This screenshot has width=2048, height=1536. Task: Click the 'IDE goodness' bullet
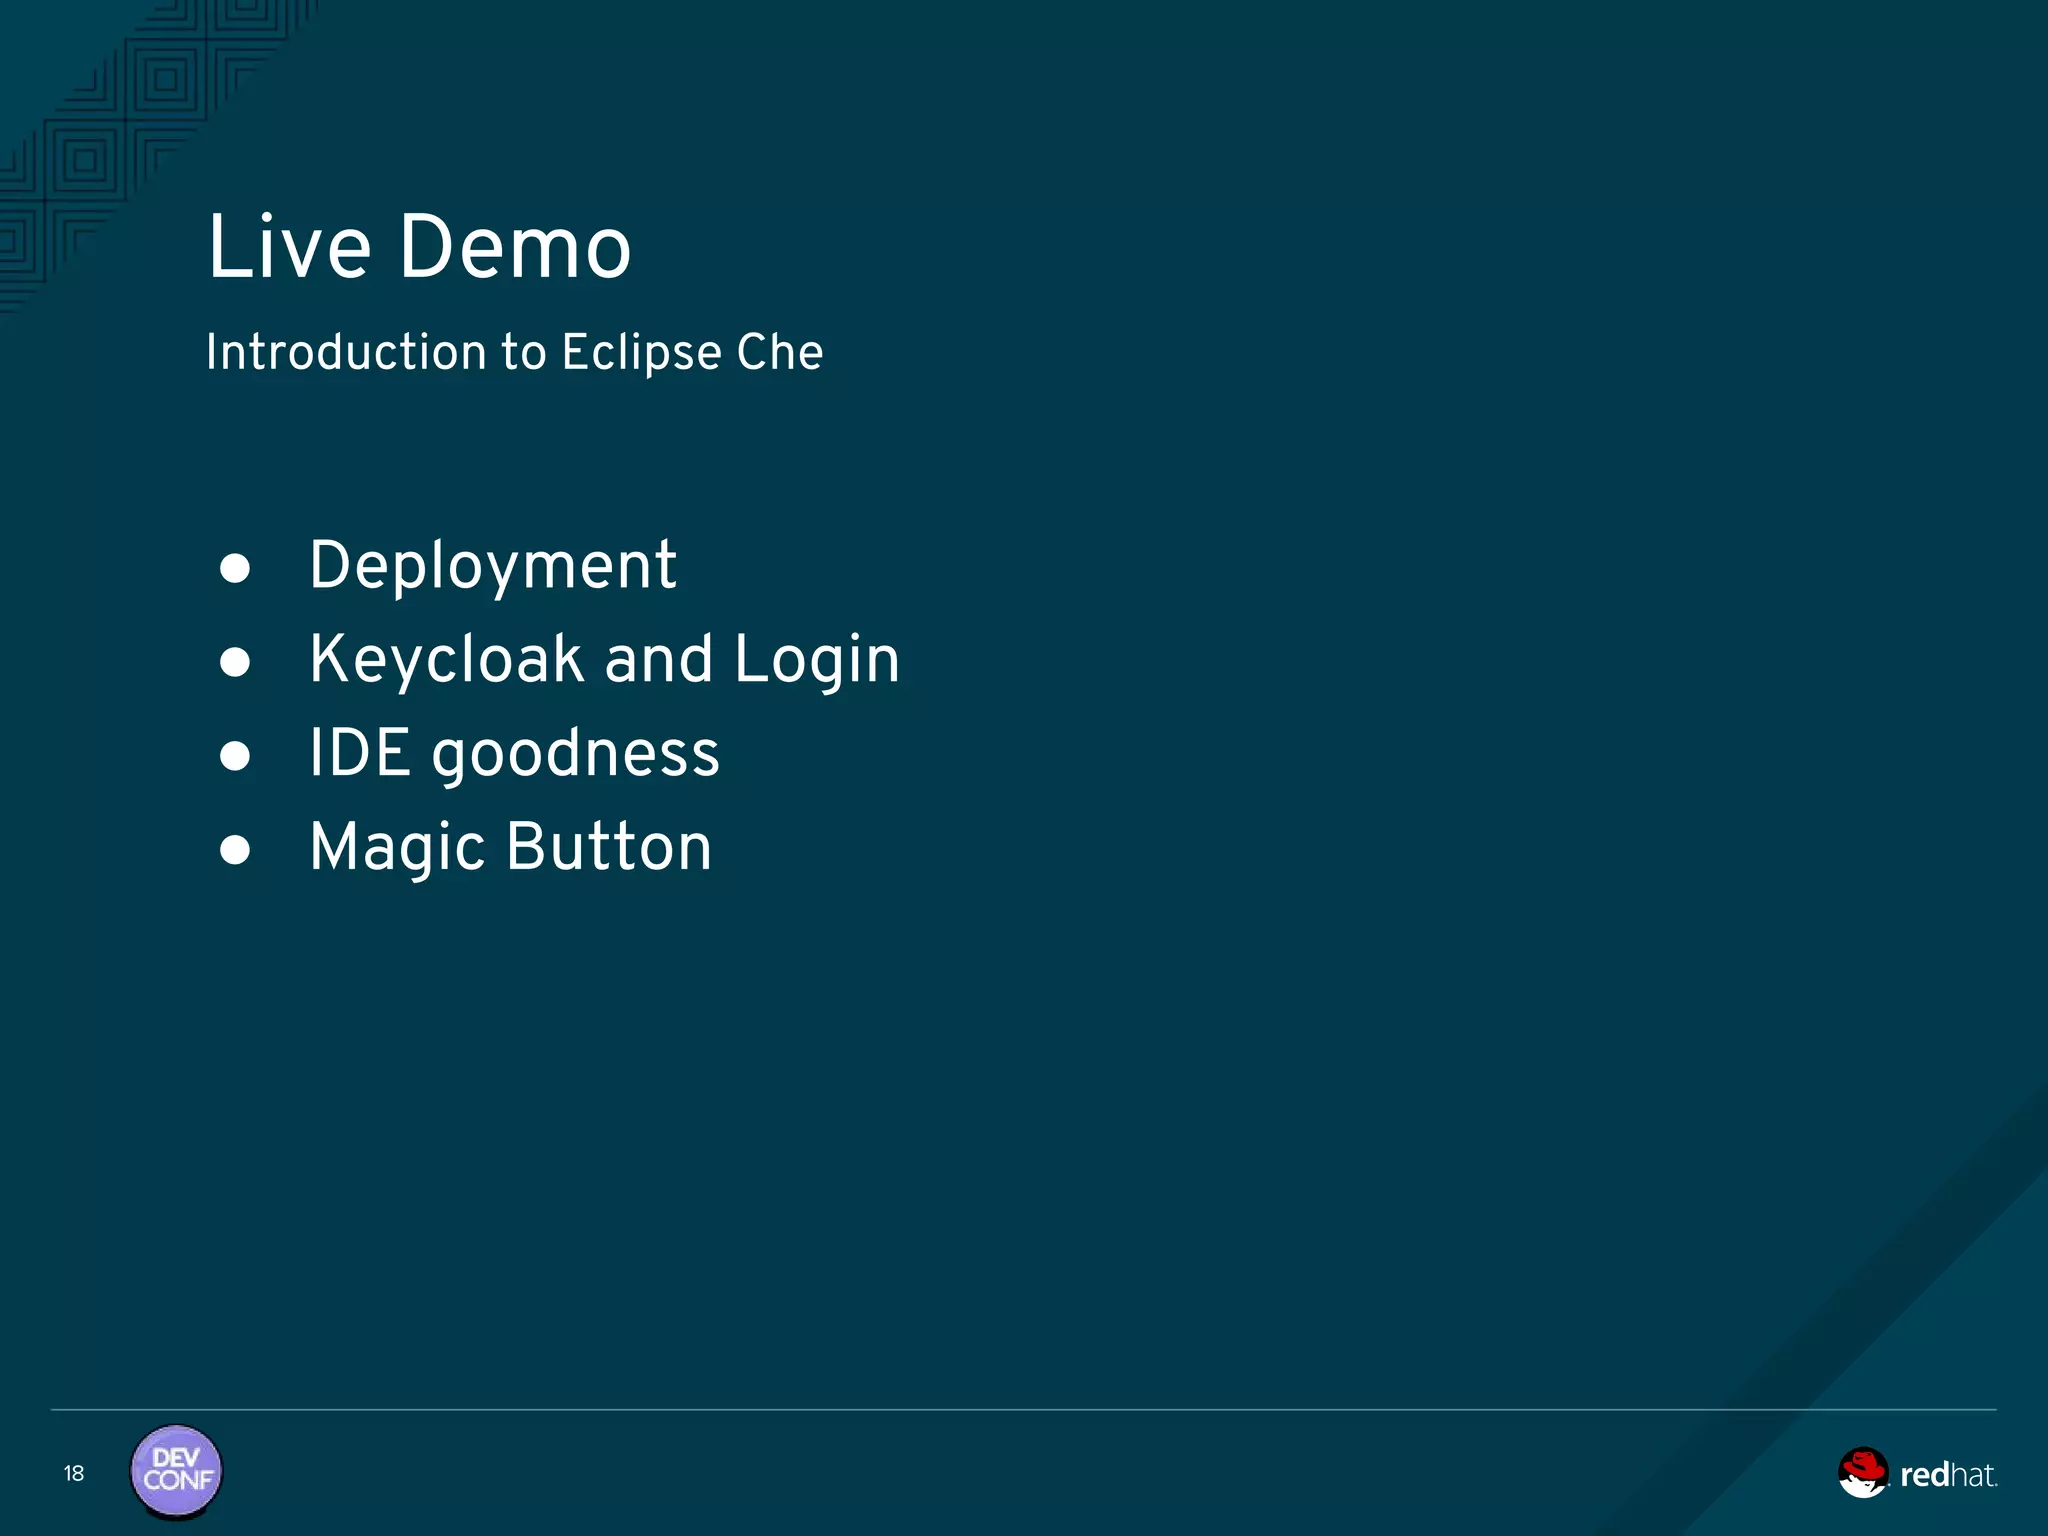[514, 754]
